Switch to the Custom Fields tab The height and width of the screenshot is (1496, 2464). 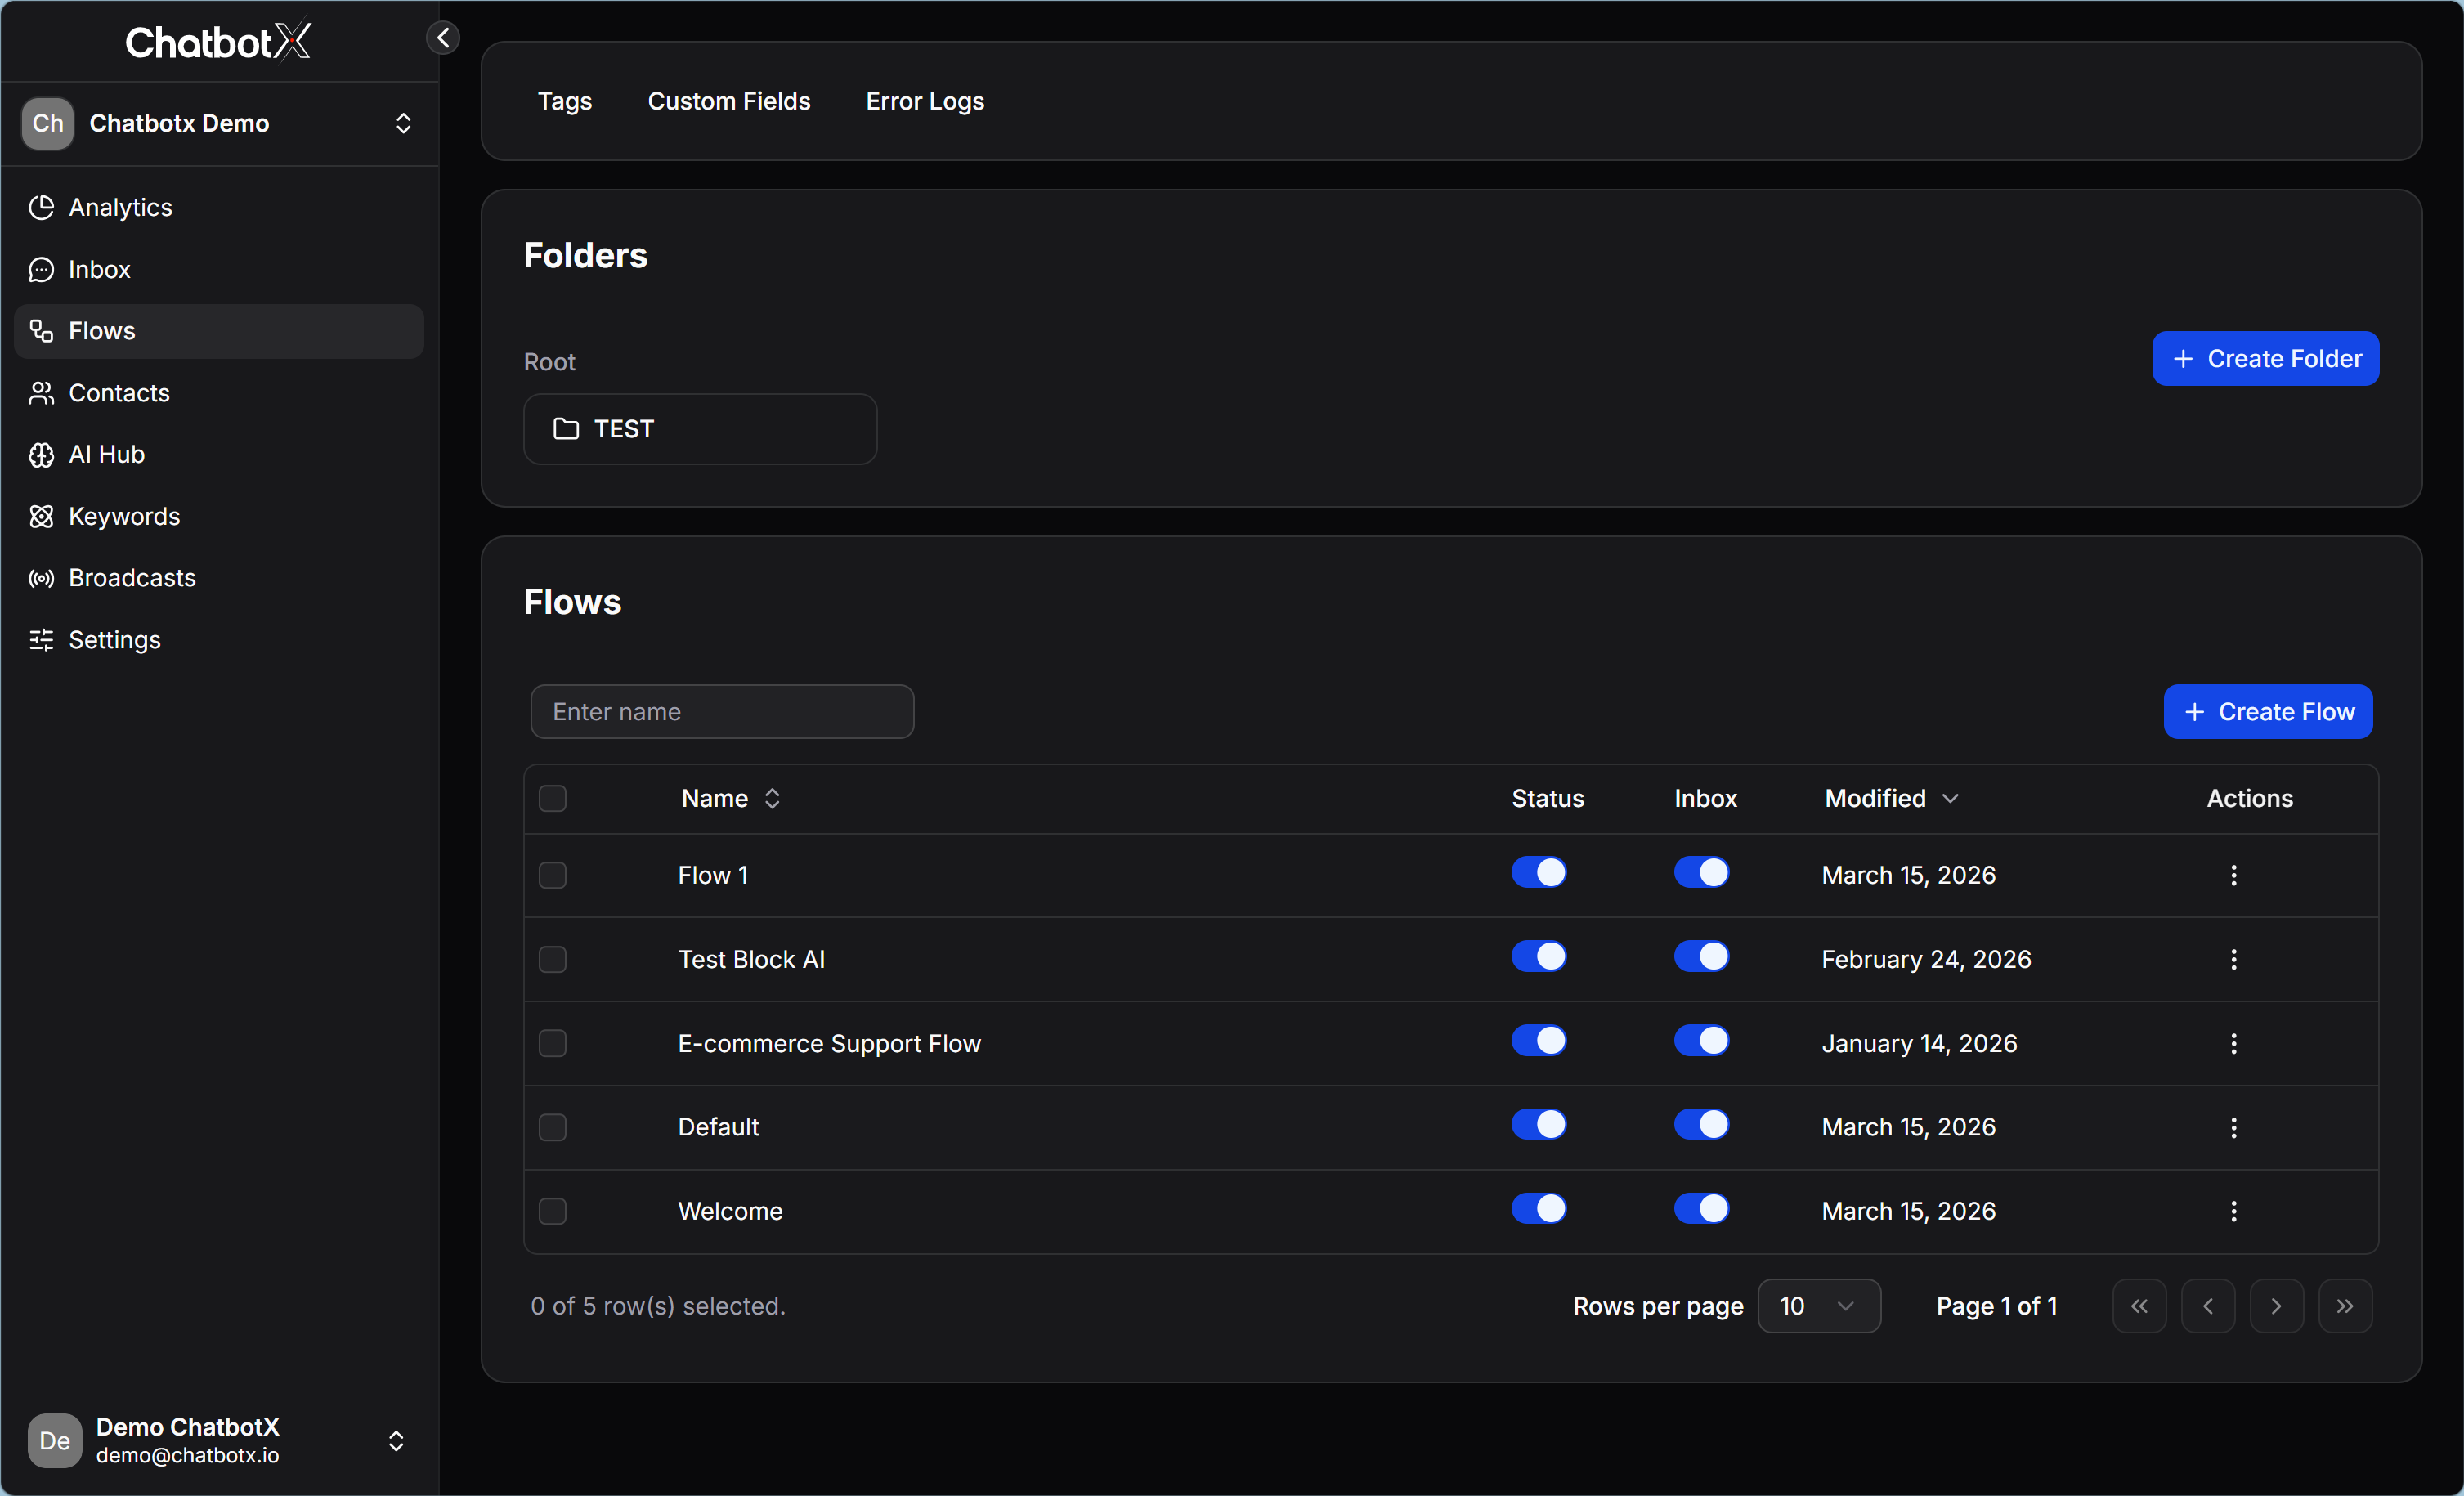point(729,101)
